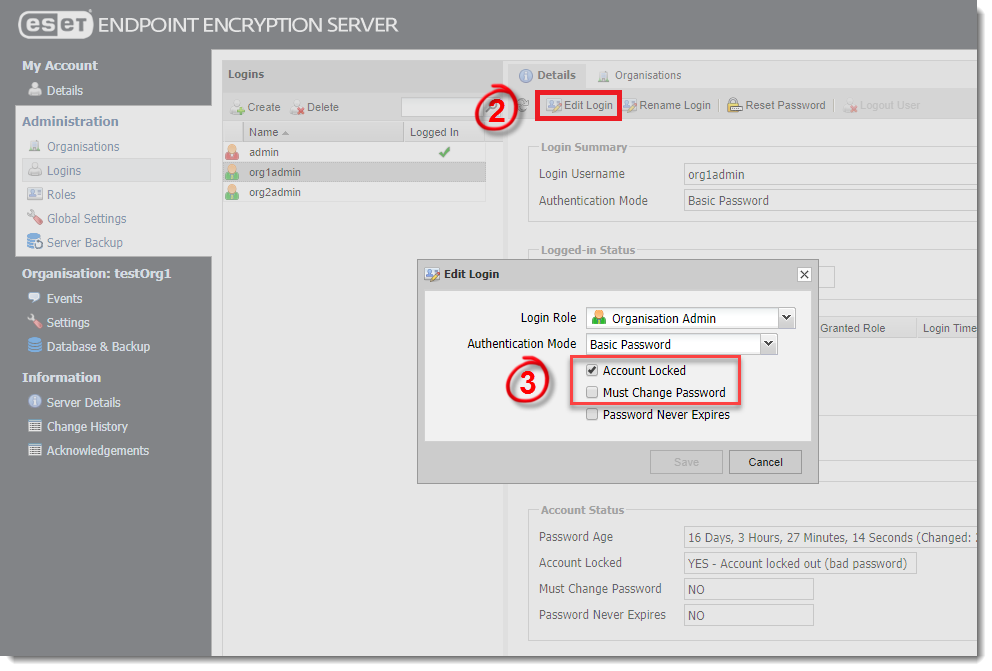Click the organisation Settings wrench icon
The height and width of the screenshot is (671, 992).
point(34,321)
